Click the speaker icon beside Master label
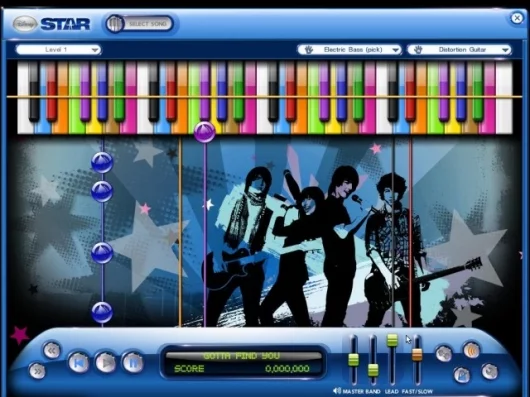The width and height of the screenshot is (530, 397). click(x=337, y=391)
